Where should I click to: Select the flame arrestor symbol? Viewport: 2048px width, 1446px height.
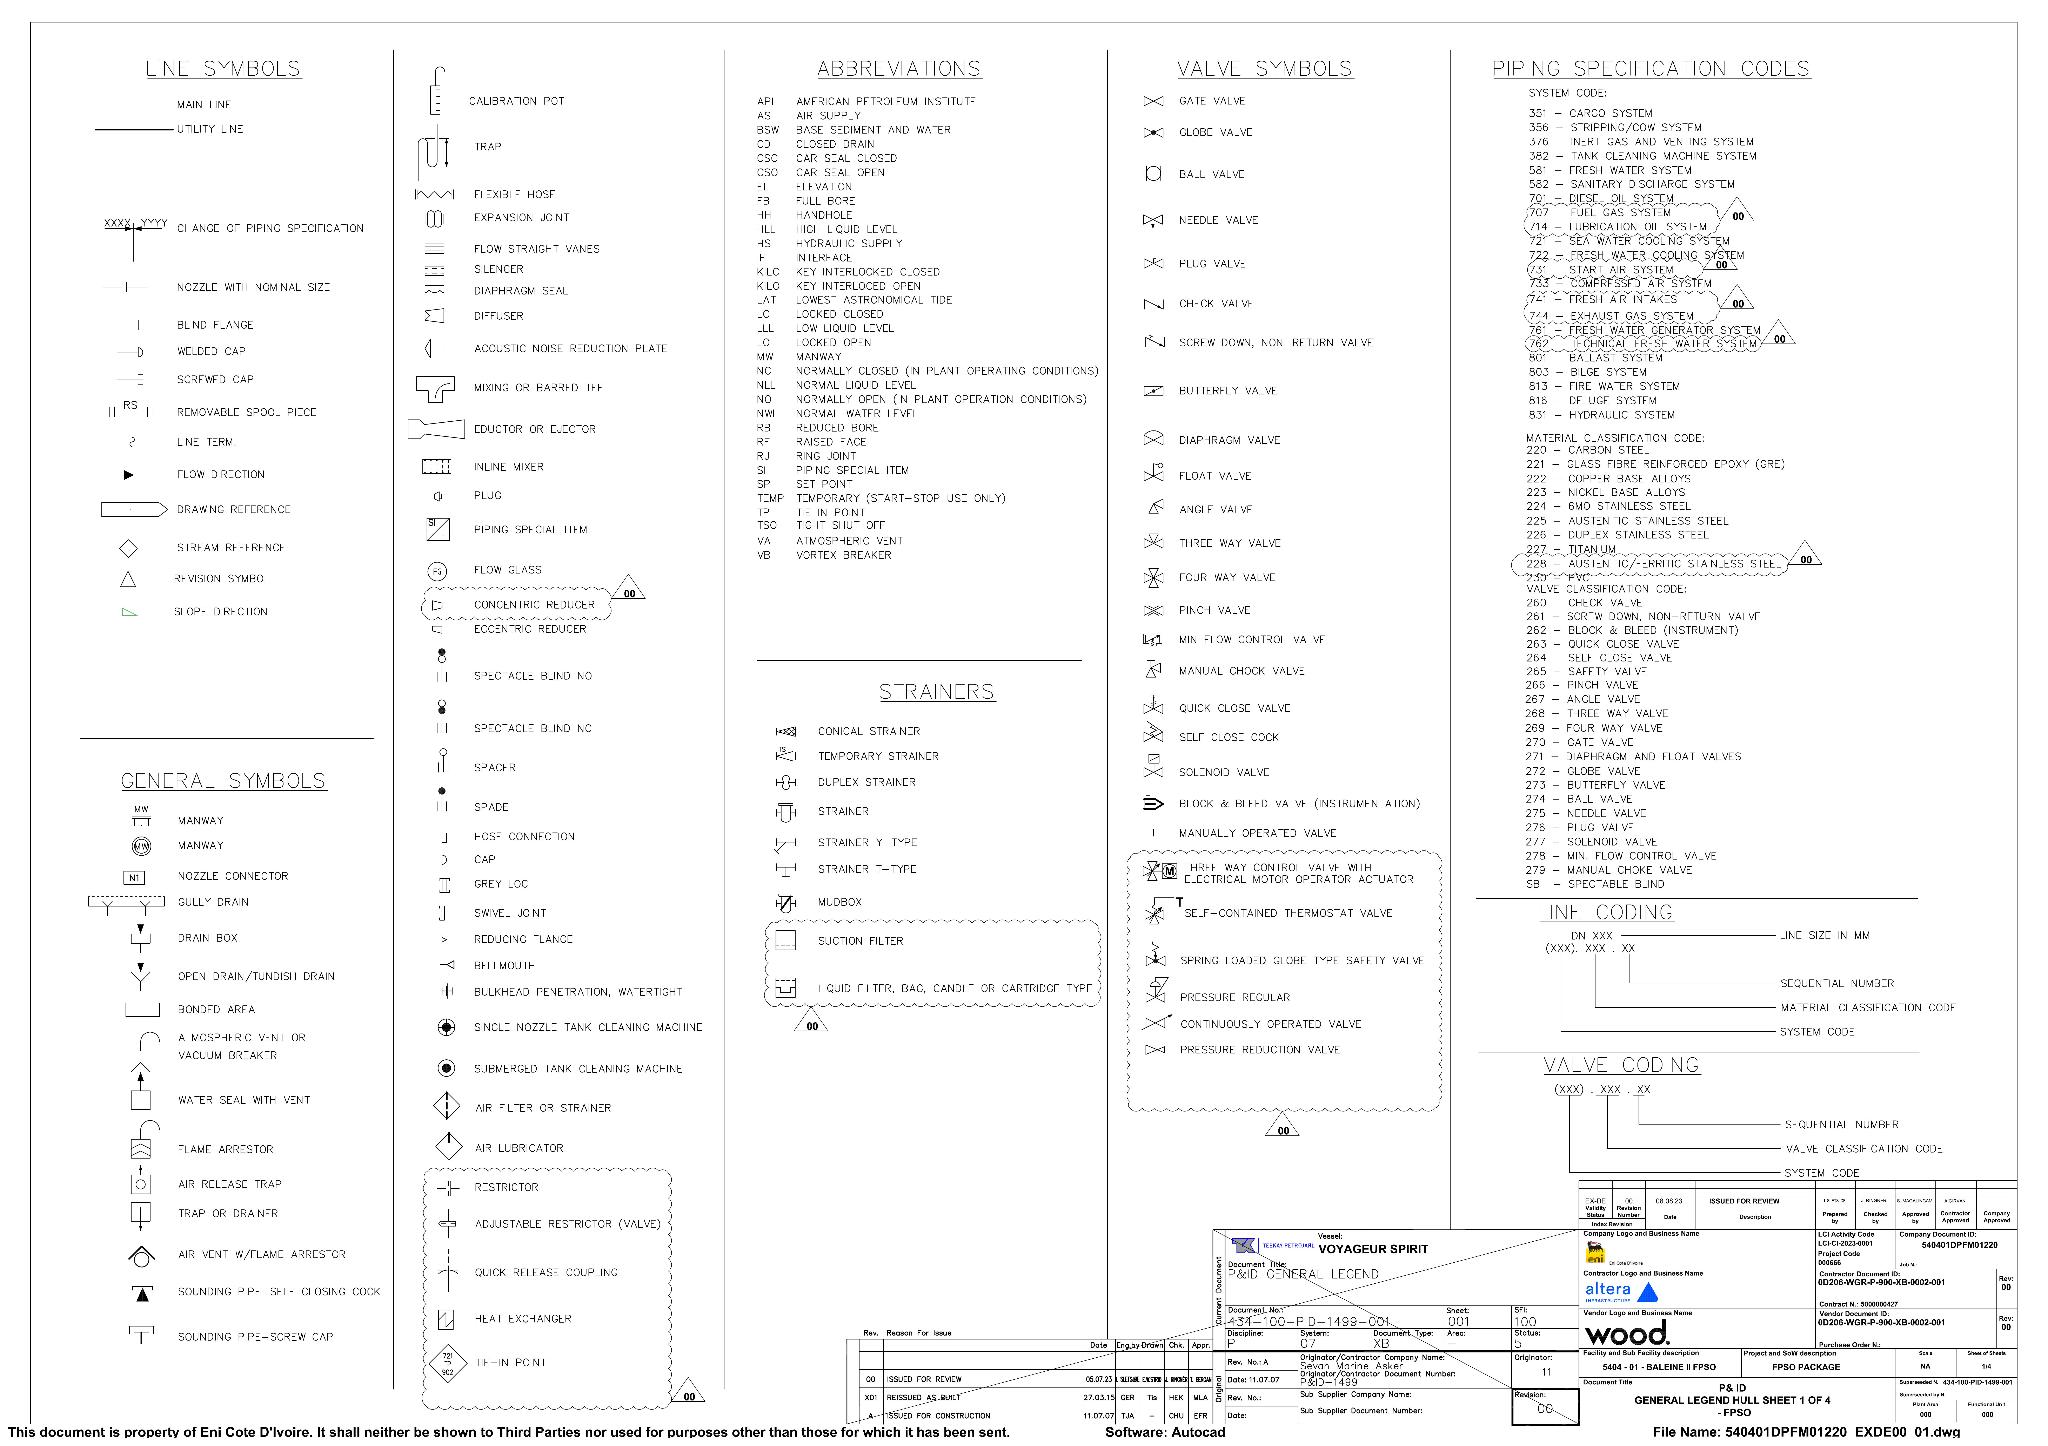click(x=143, y=1141)
